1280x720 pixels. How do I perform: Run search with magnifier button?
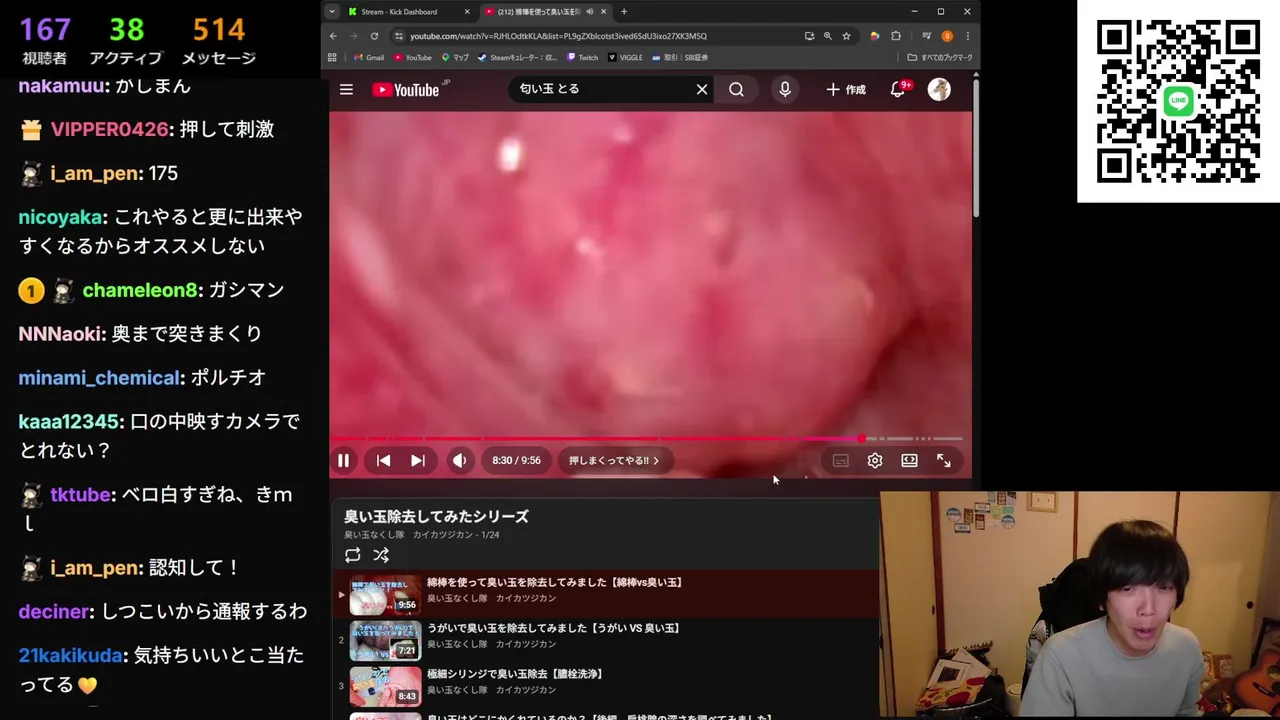point(736,89)
